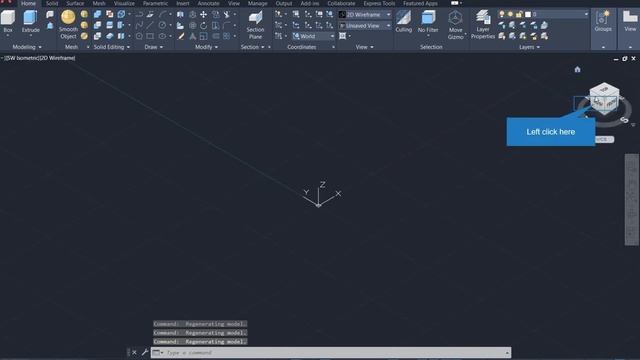The image size is (640, 360).
Task: Open the World UCS dropdown
Action: coord(313,36)
